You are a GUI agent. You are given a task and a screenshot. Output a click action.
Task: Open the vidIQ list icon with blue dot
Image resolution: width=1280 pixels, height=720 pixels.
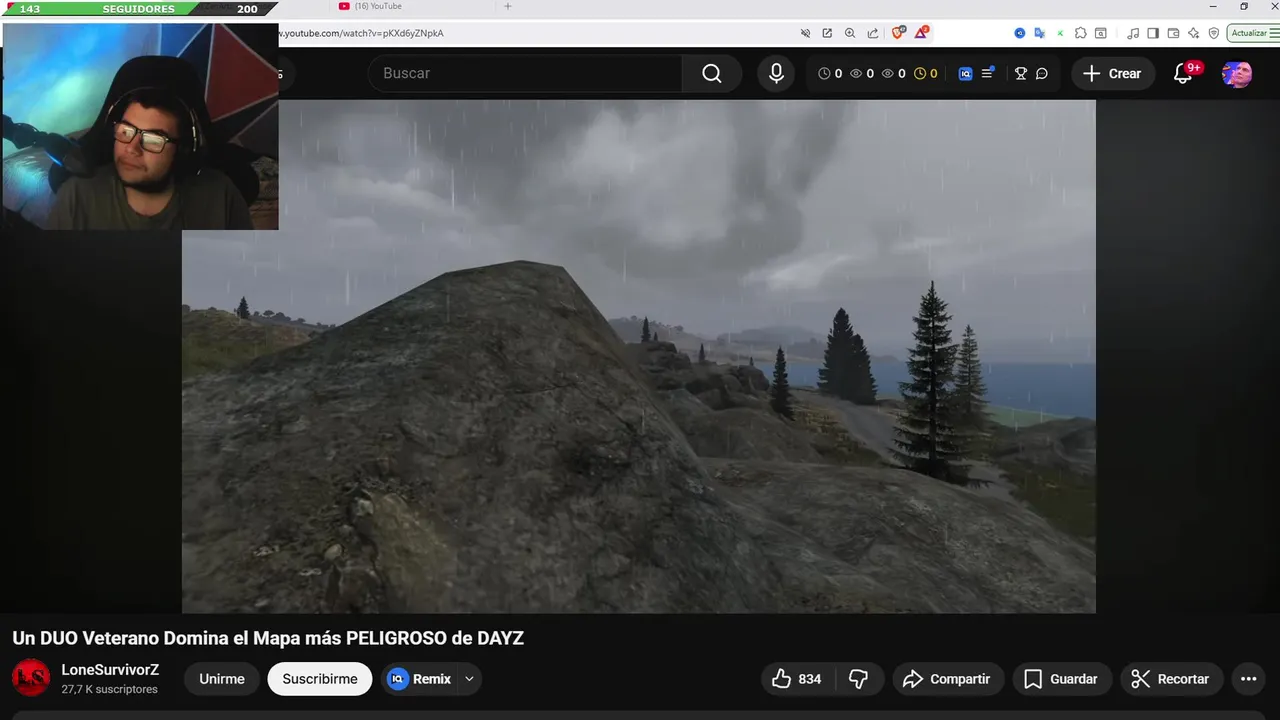987,73
